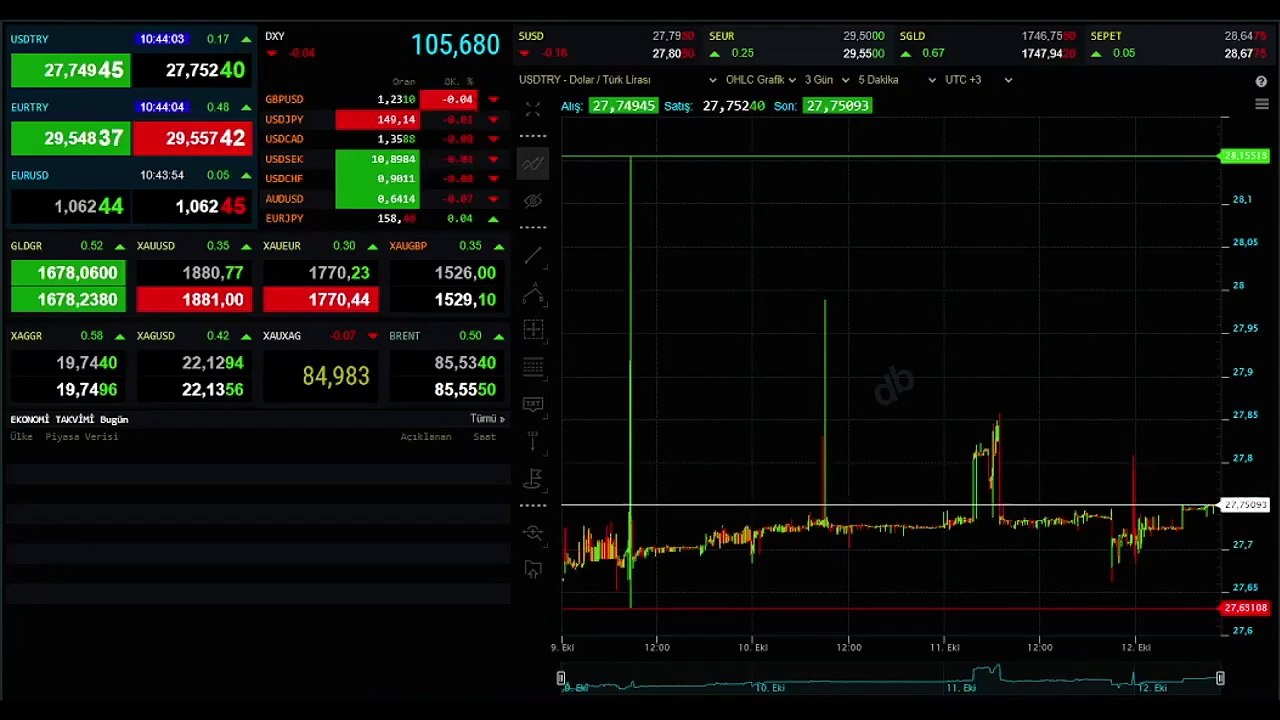Select the EURJPY row in rates list
This screenshot has height=720, width=1280.
[383, 218]
